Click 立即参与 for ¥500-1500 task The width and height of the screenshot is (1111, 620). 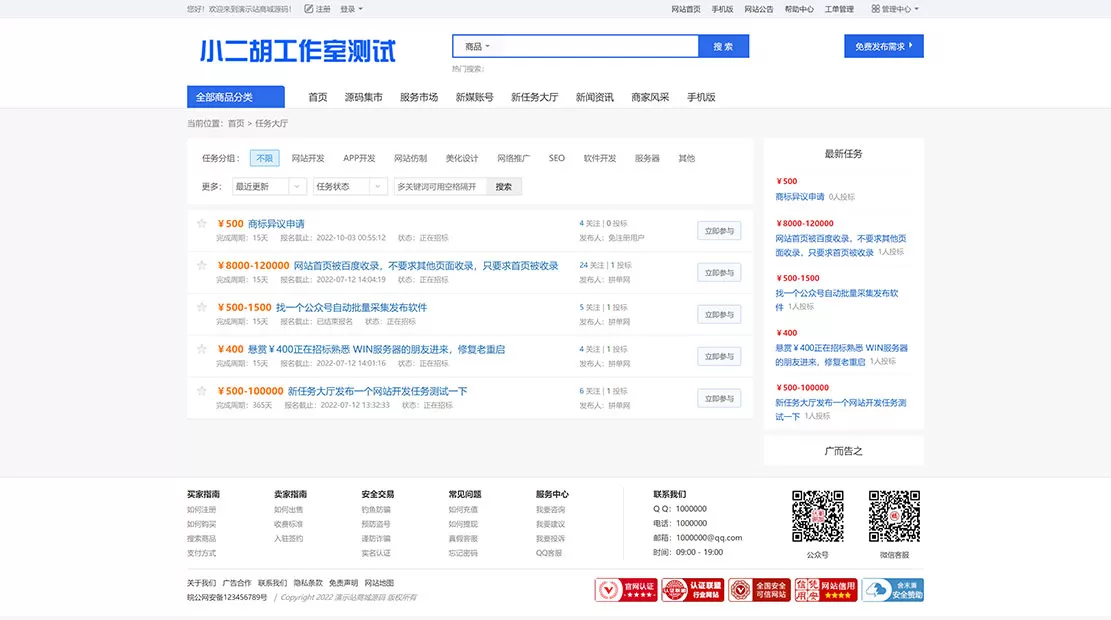[x=719, y=314]
